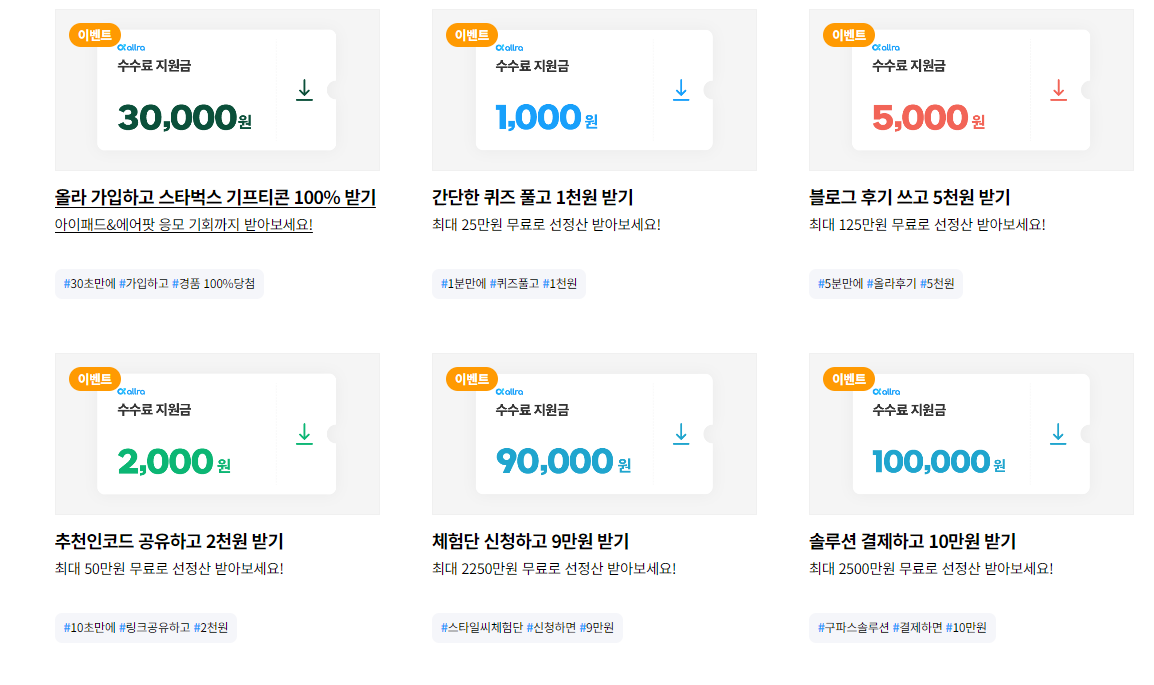Select the 5,000원 수수료 지원금 coupon image
The width and height of the screenshot is (1154, 685).
tap(971, 90)
